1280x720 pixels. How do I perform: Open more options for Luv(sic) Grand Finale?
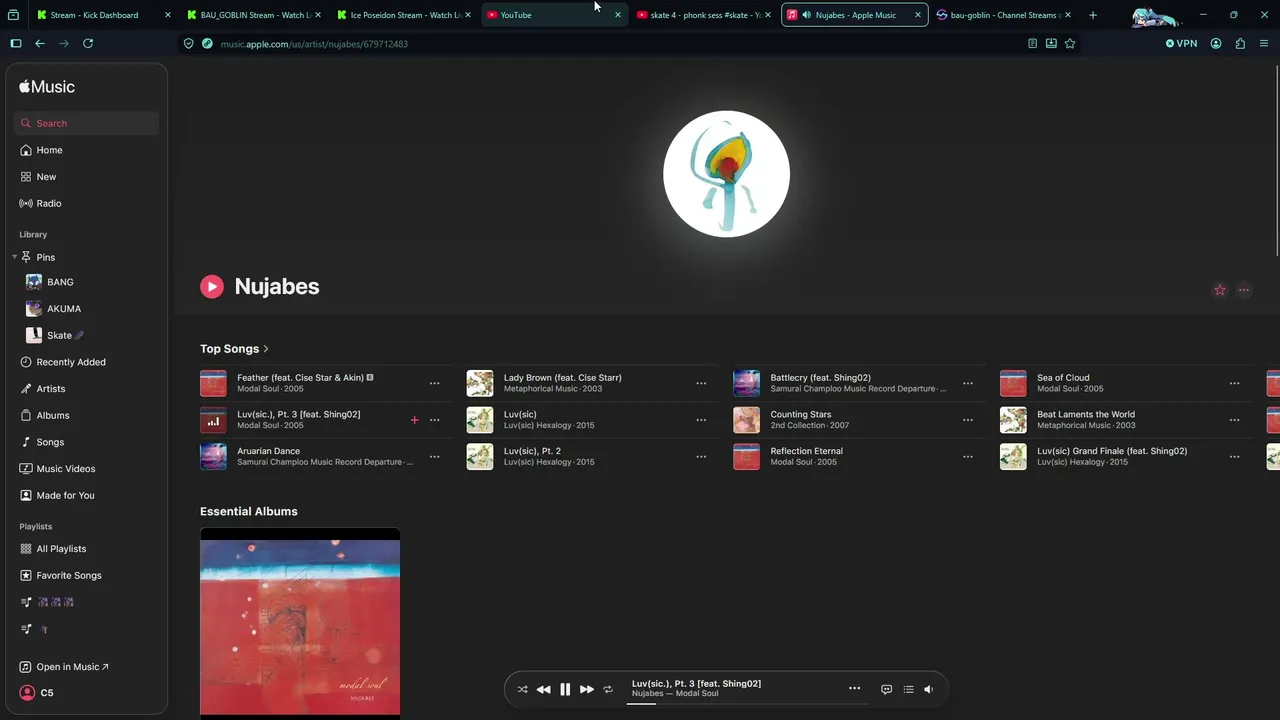[x=1234, y=457]
